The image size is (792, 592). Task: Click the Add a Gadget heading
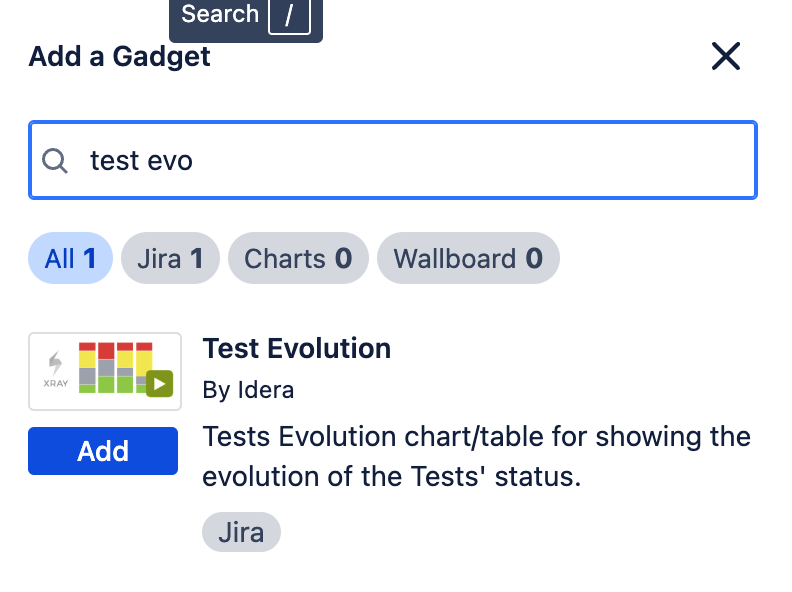(119, 56)
